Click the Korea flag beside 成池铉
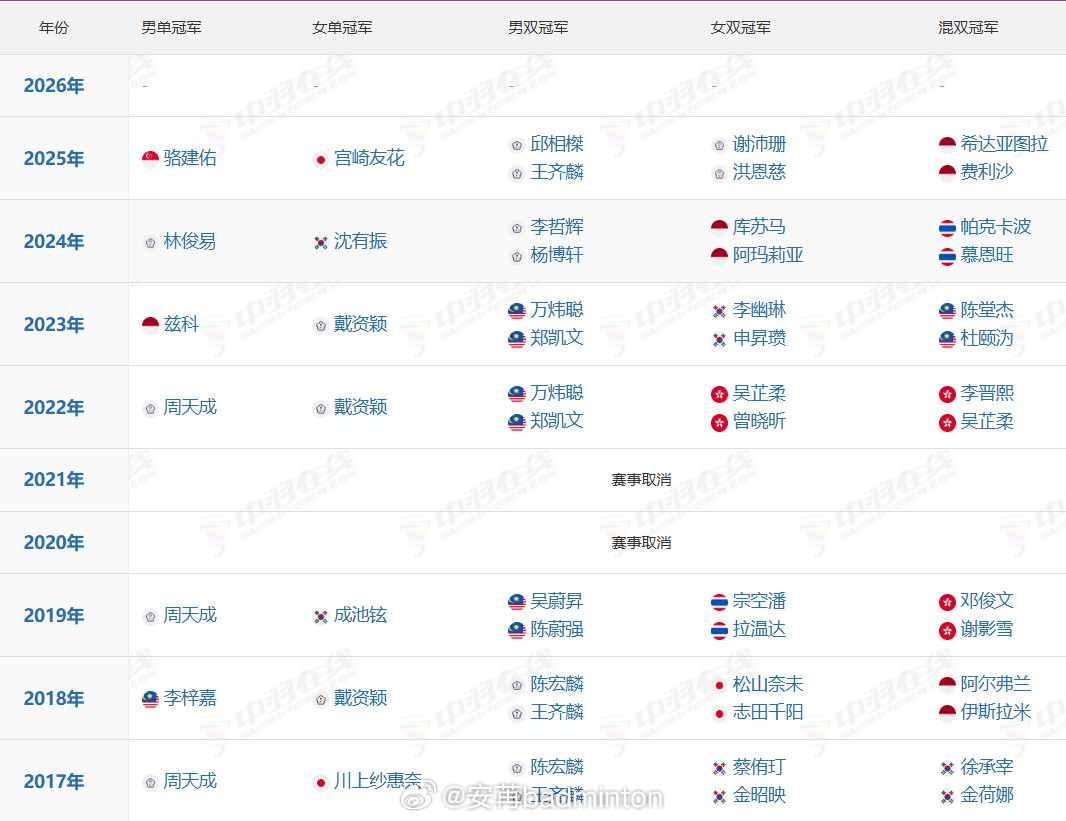 click(321, 616)
